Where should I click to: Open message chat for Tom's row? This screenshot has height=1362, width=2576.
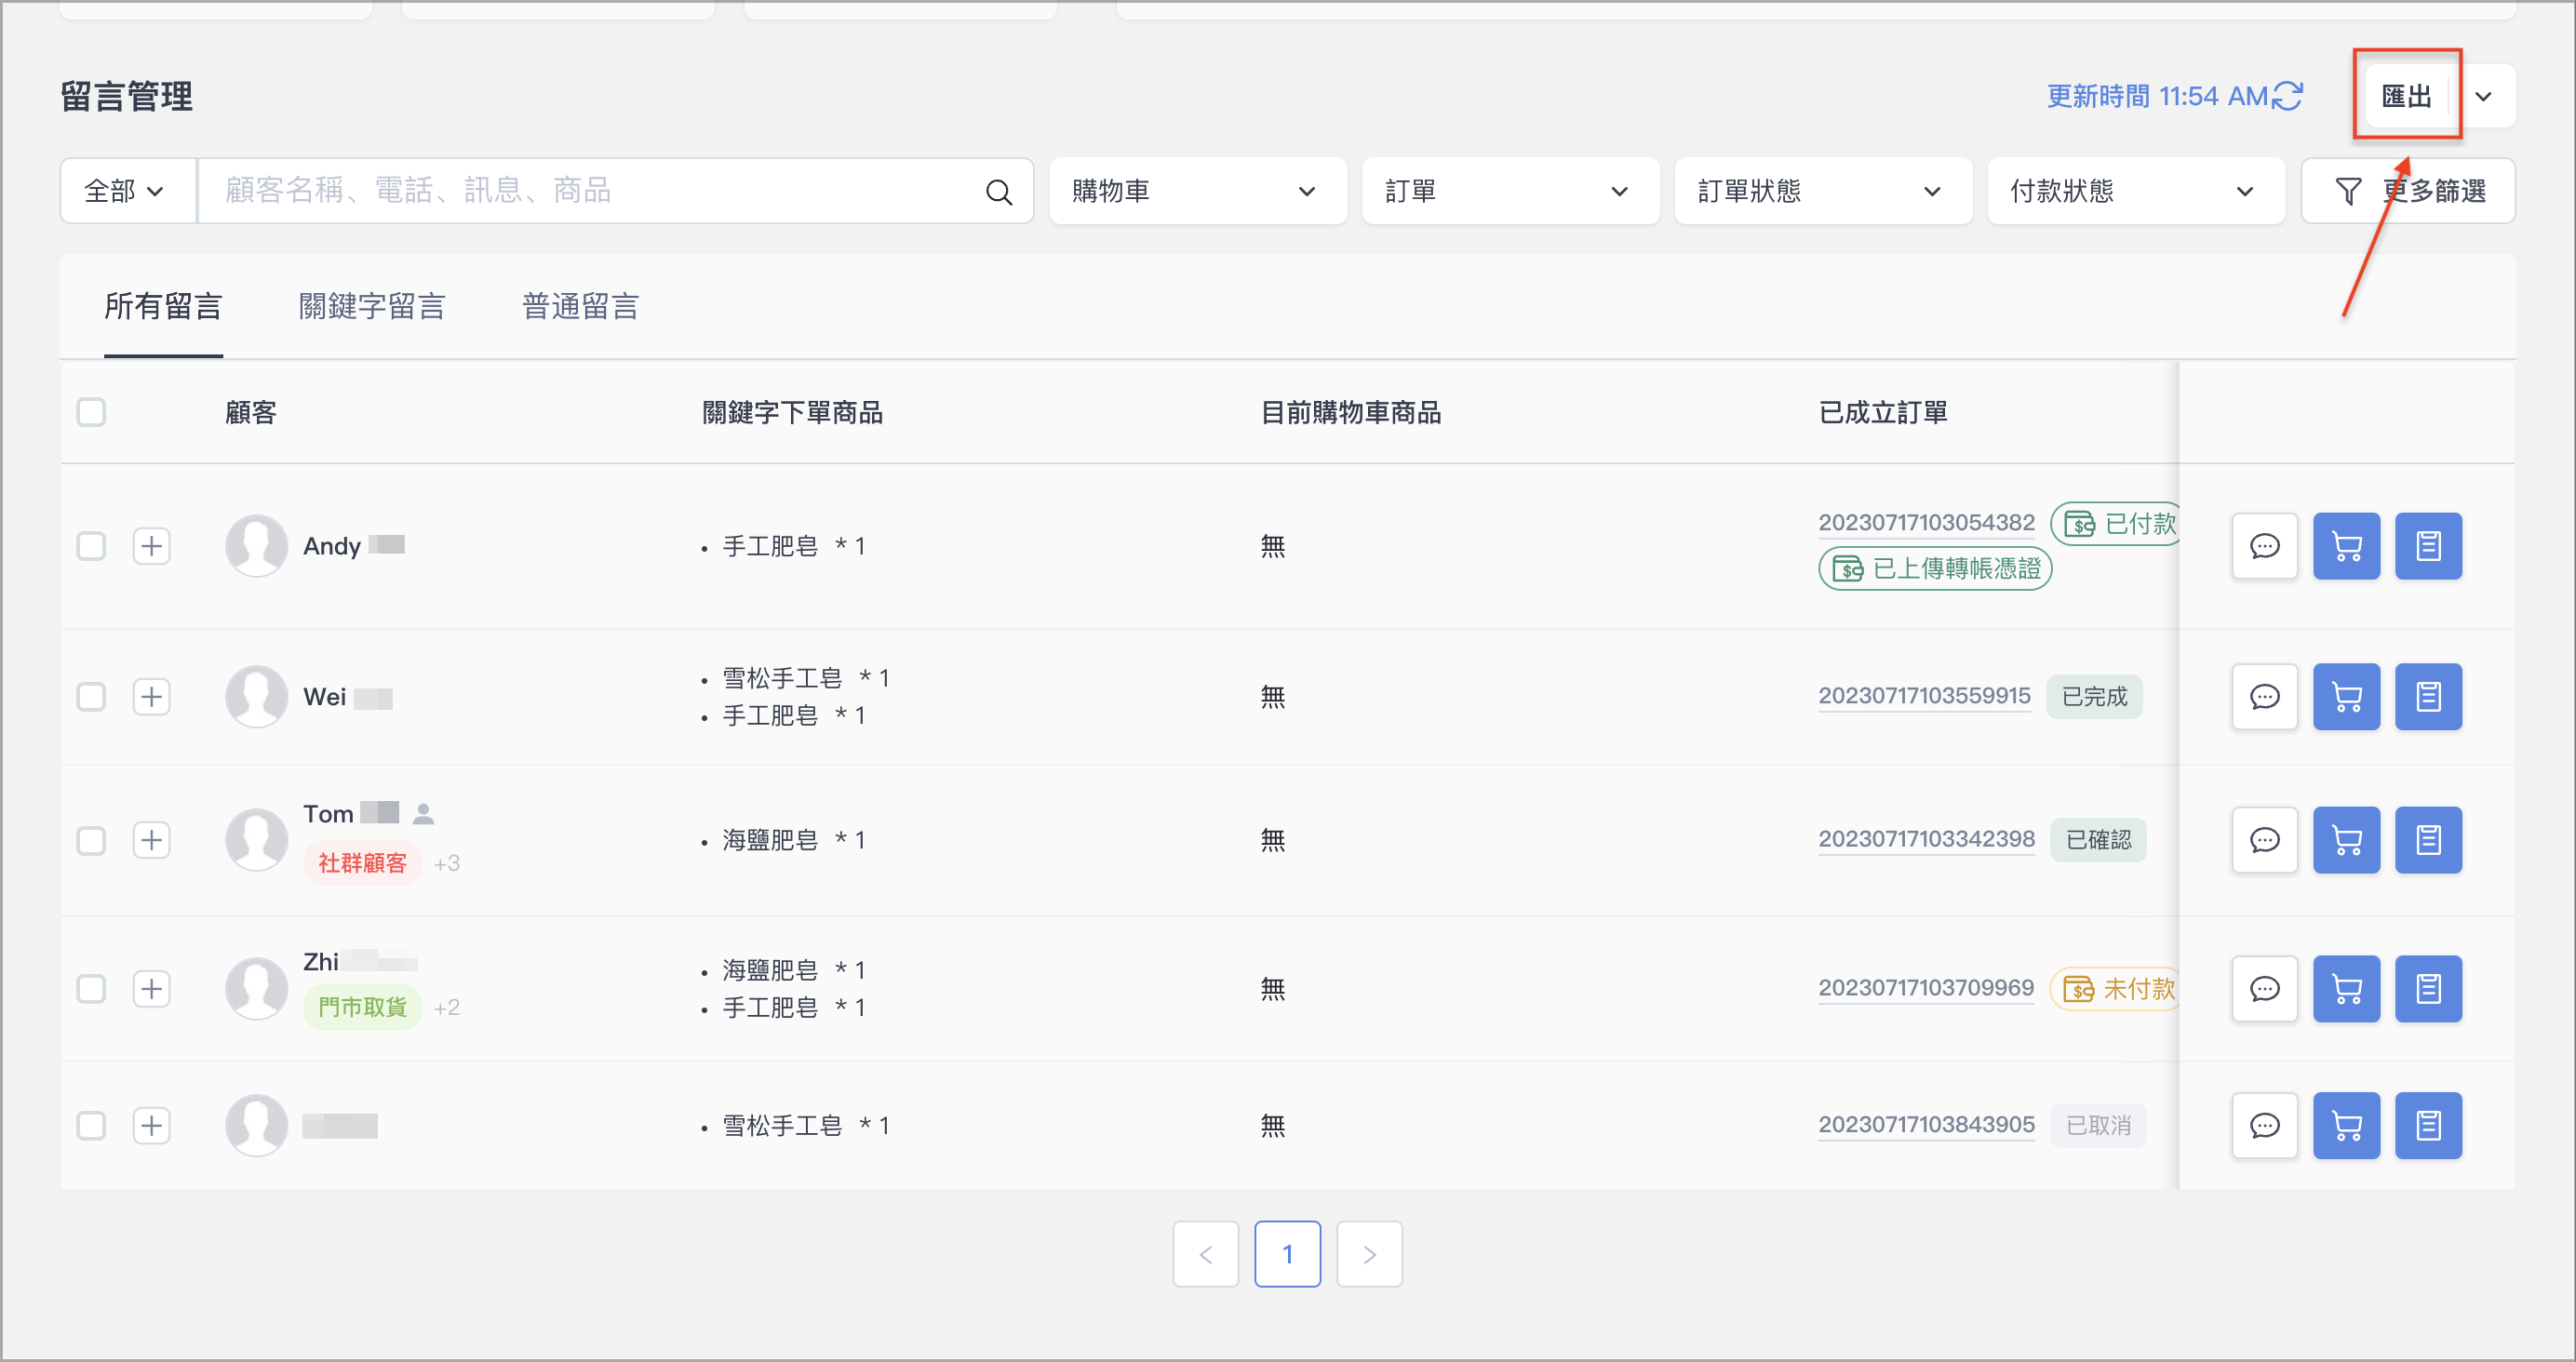click(x=2264, y=840)
